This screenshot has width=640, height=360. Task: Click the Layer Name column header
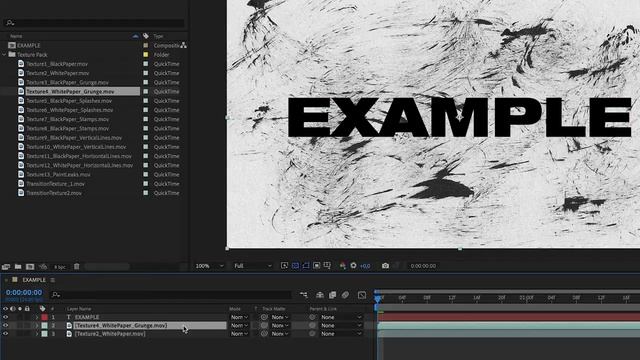[x=79, y=309]
